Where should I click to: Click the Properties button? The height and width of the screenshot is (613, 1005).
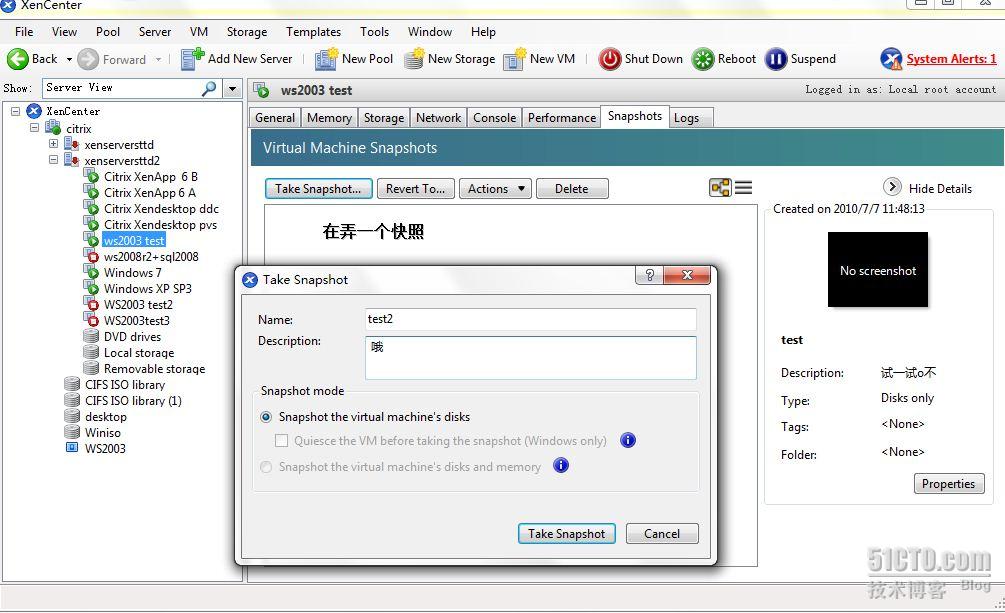(948, 483)
